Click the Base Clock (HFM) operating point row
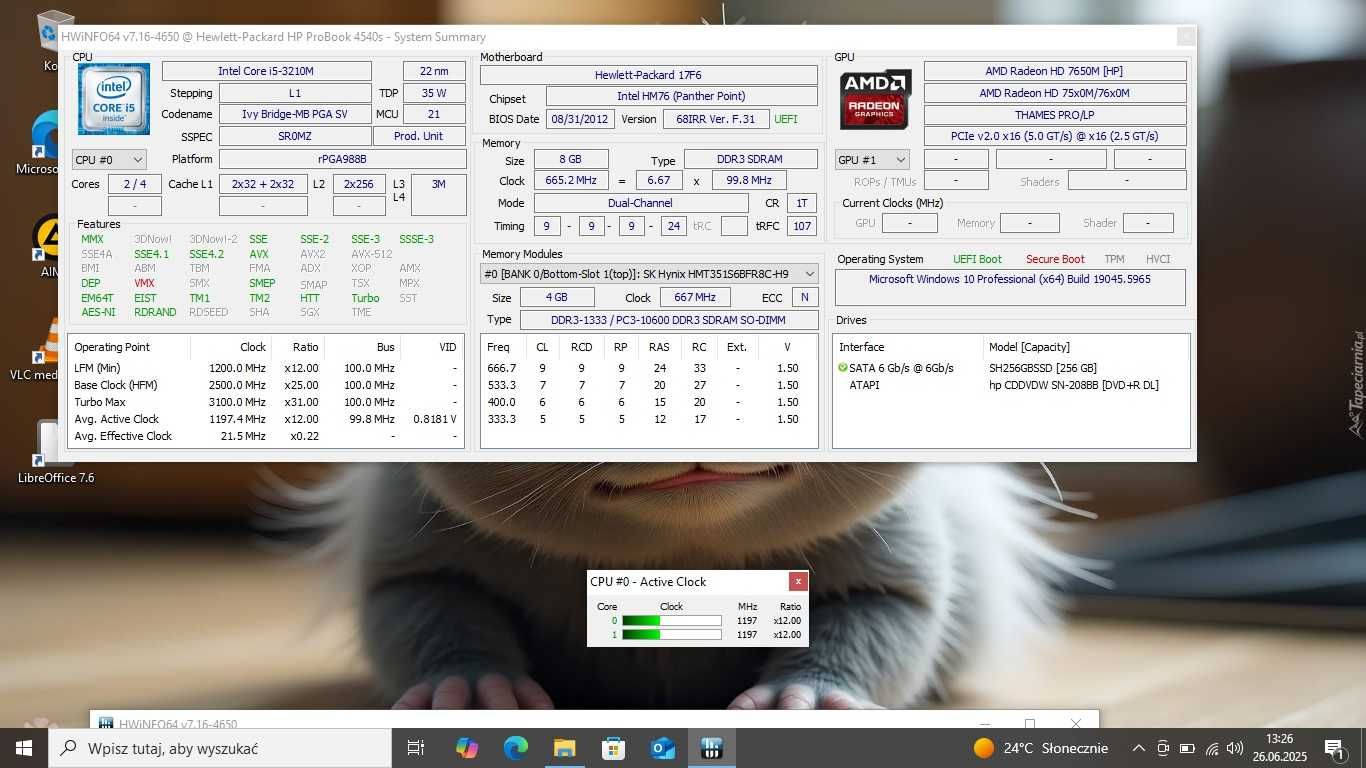The image size is (1366, 768). [x=265, y=385]
